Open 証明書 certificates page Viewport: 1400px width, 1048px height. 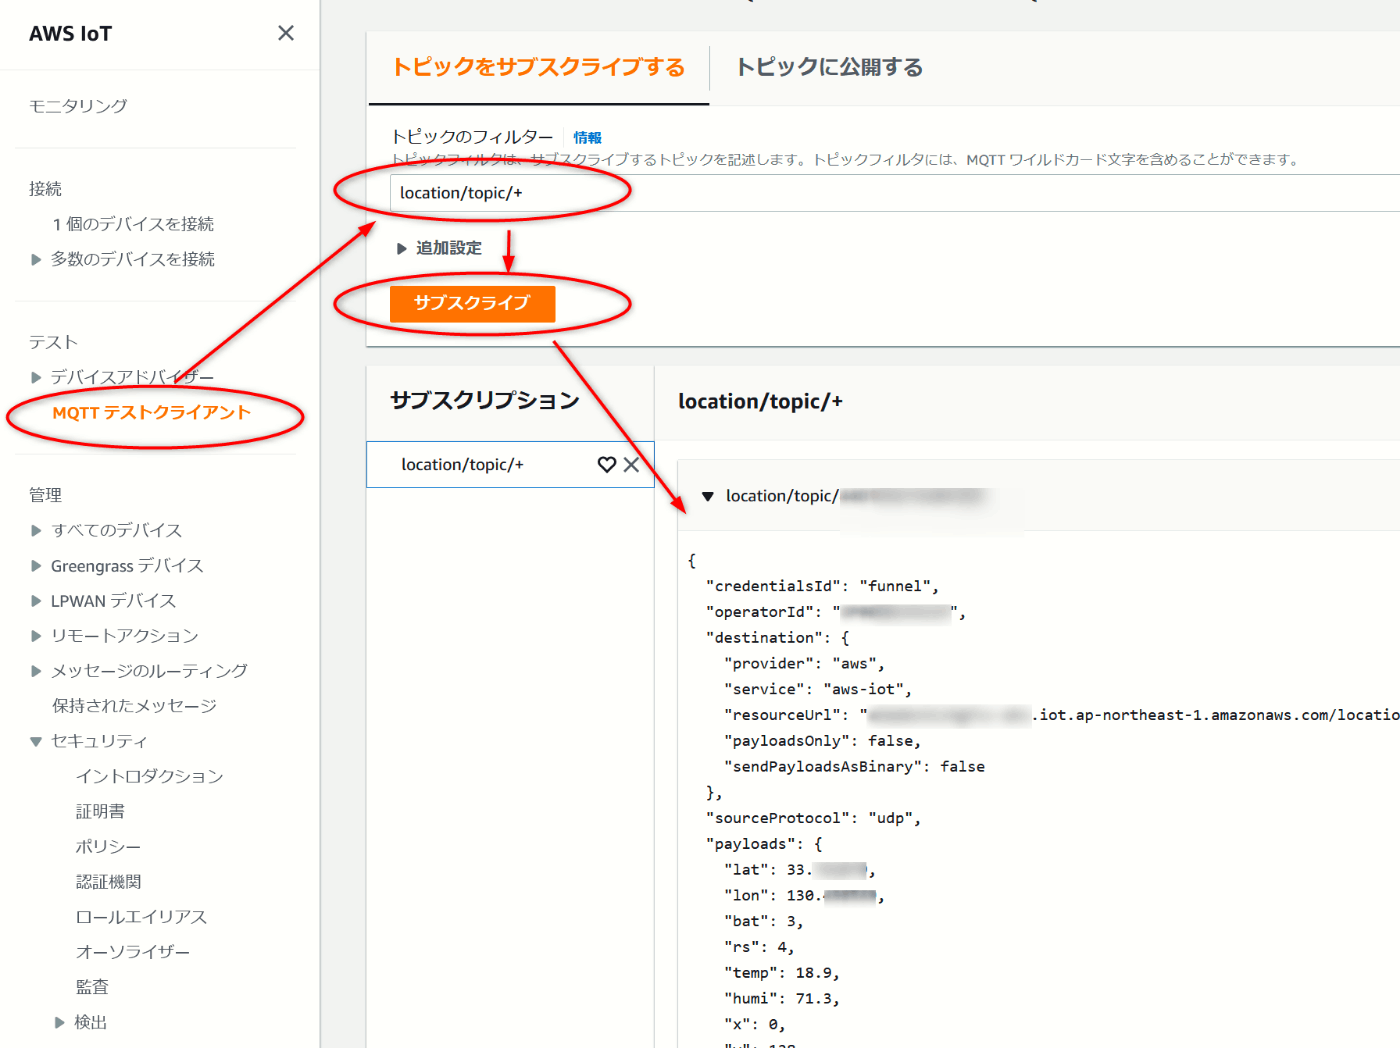tap(100, 811)
